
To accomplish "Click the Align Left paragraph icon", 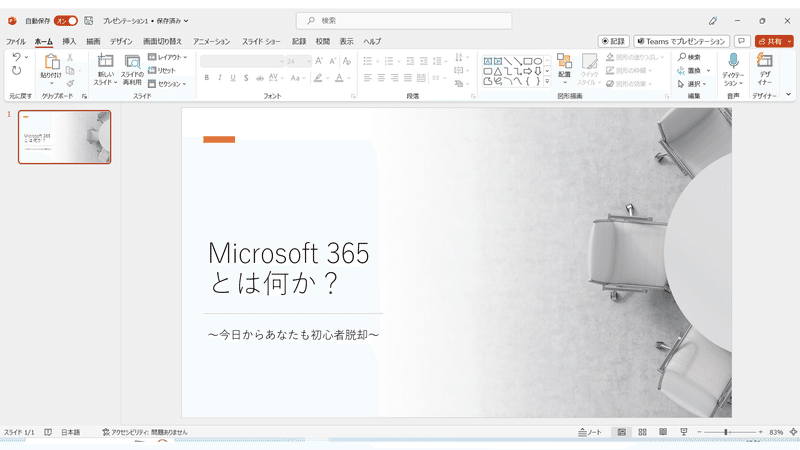I will pos(368,78).
